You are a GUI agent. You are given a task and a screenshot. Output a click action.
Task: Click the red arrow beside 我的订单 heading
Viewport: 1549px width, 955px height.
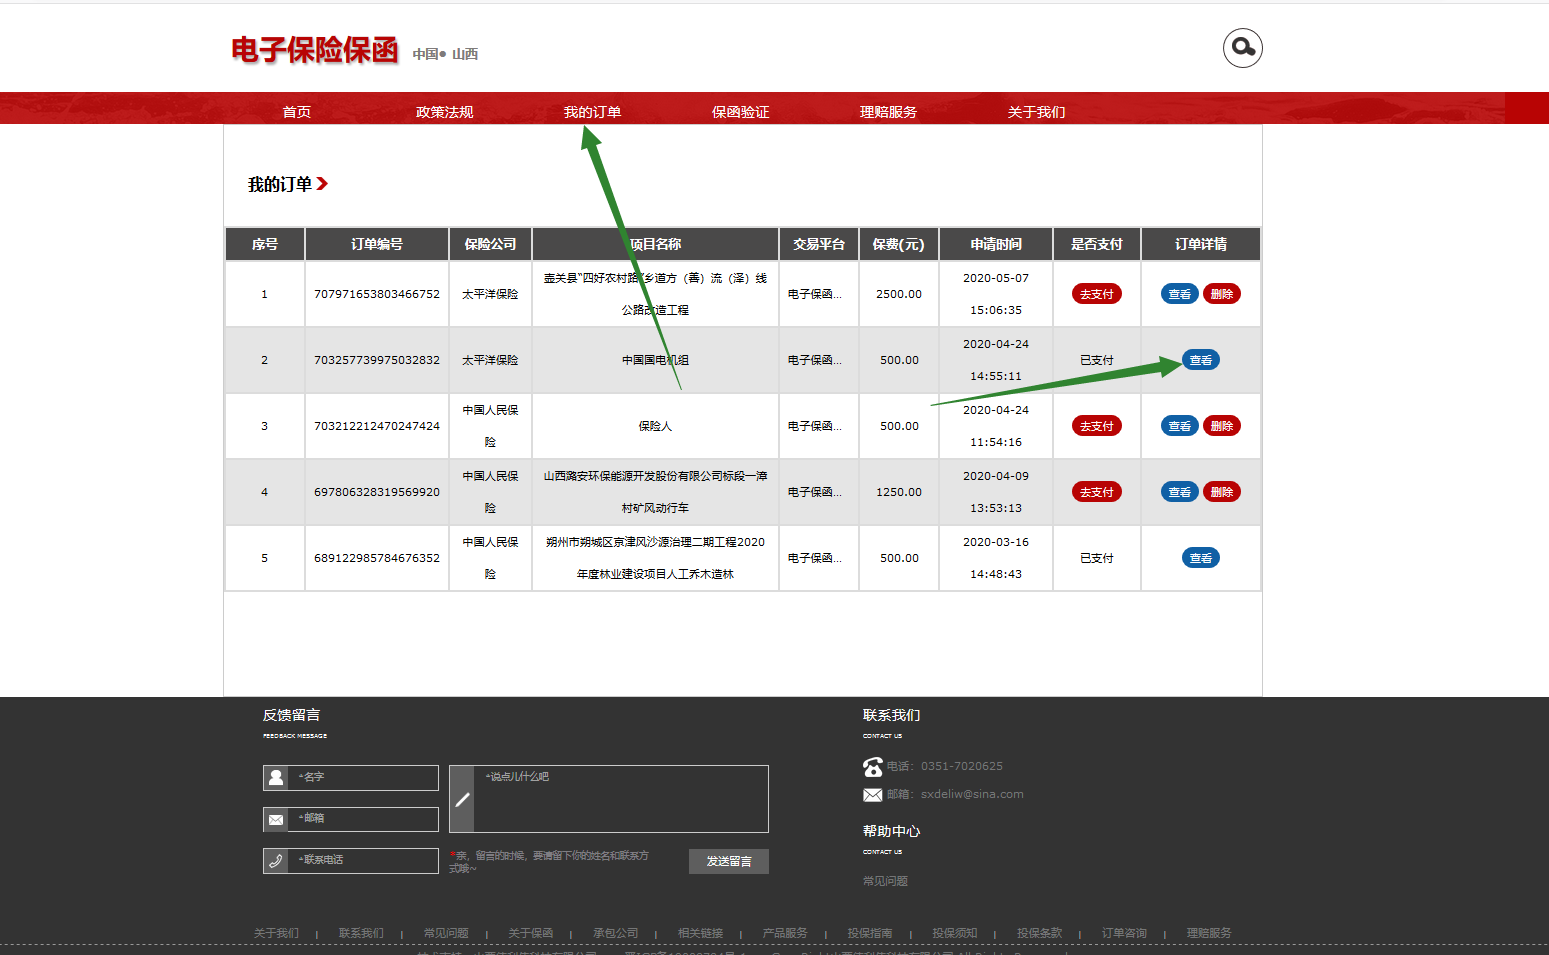pyautogui.click(x=322, y=184)
